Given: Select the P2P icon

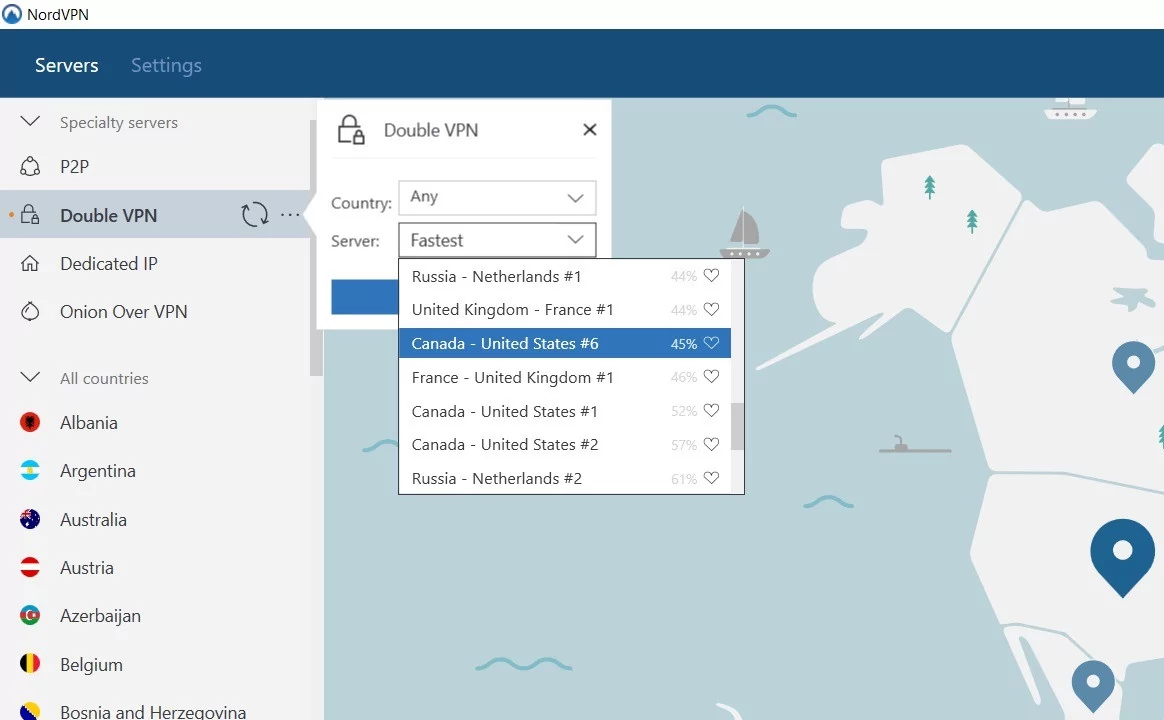Looking at the screenshot, I should [30, 166].
